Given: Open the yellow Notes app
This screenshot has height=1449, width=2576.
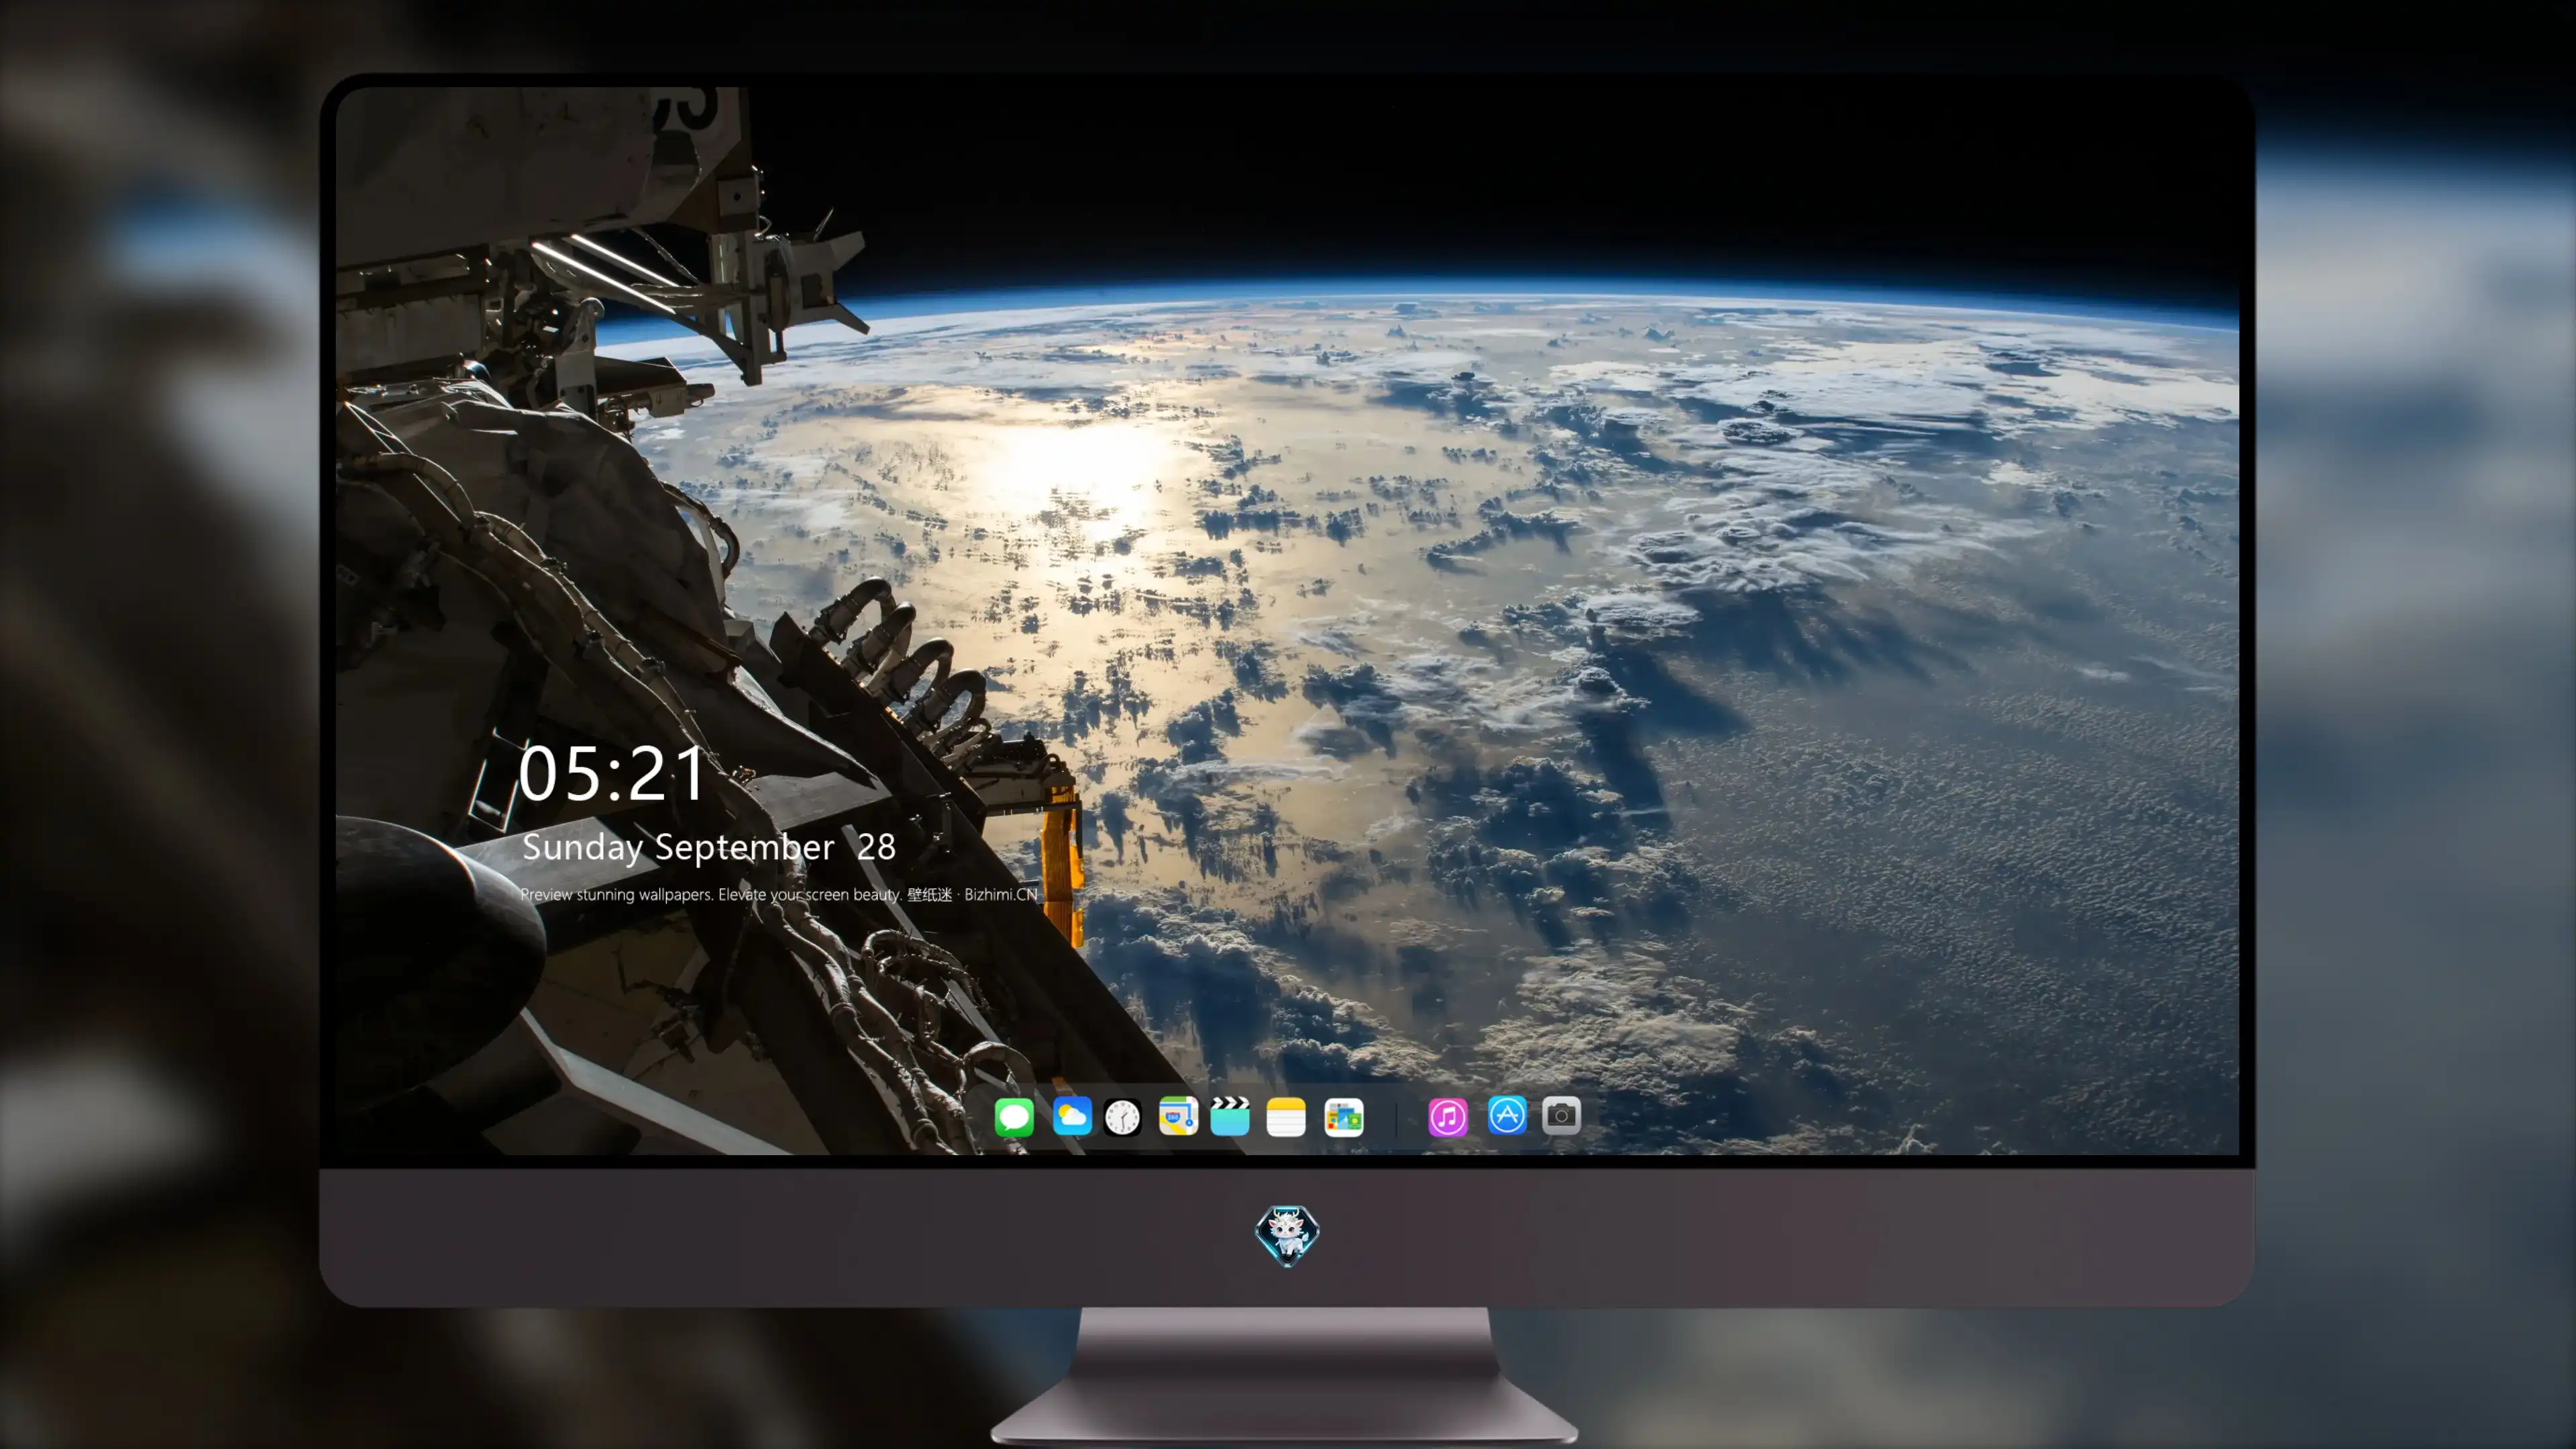Looking at the screenshot, I should (1286, 1117).
